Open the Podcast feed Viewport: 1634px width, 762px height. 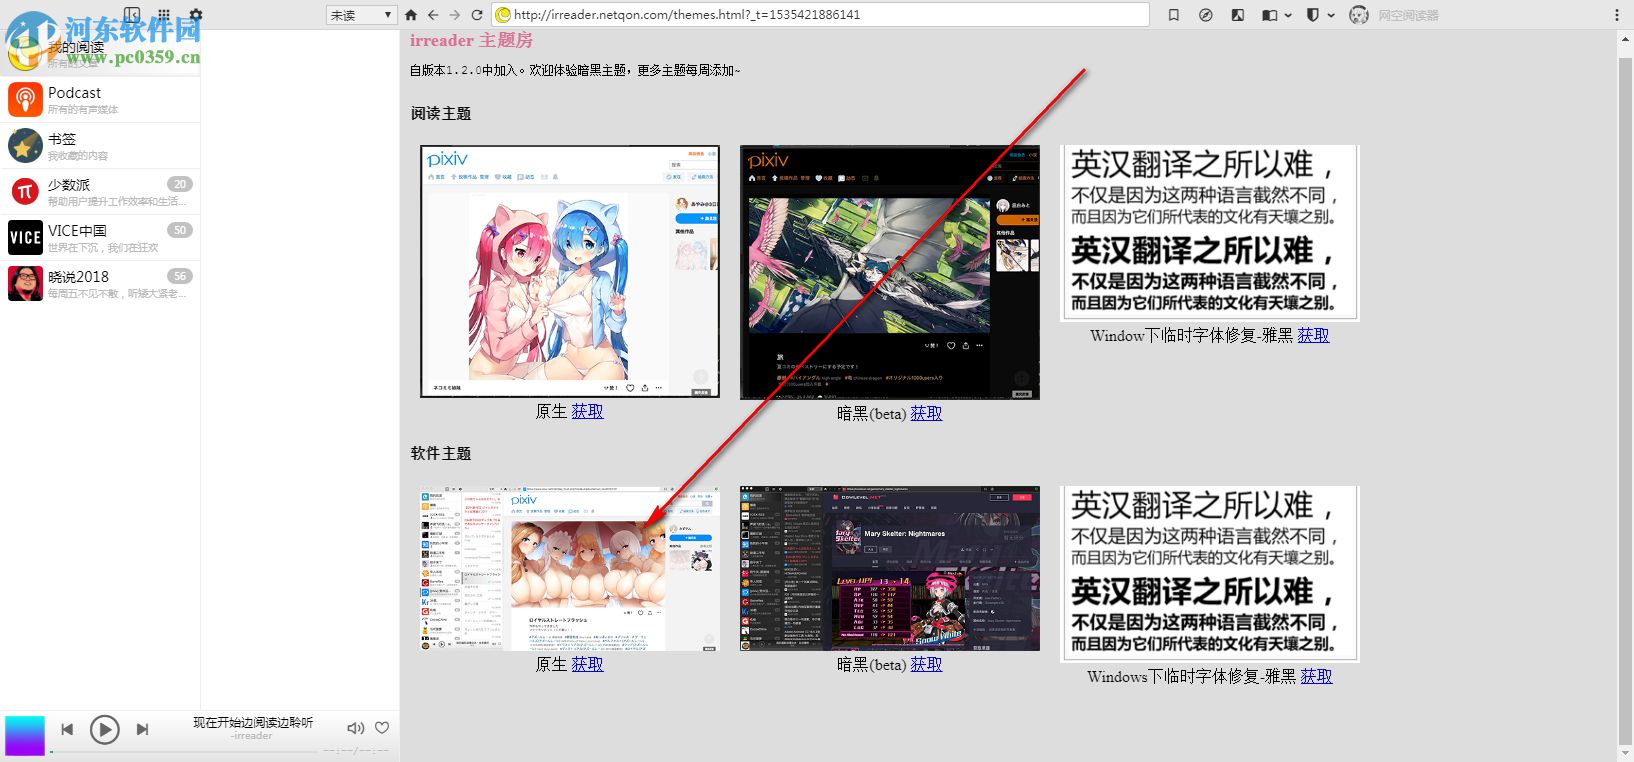click(x=100, y=100)
